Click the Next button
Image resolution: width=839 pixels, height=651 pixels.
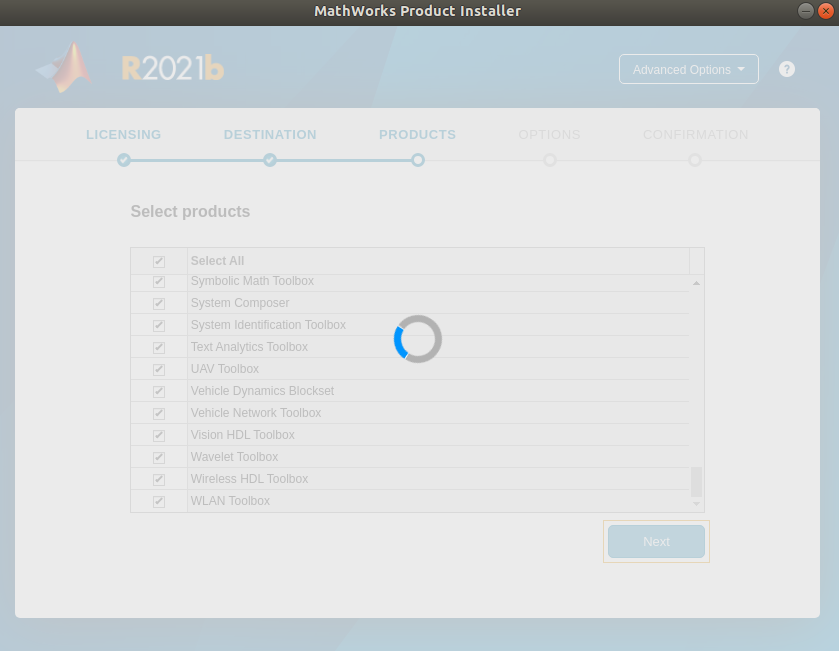656,541
